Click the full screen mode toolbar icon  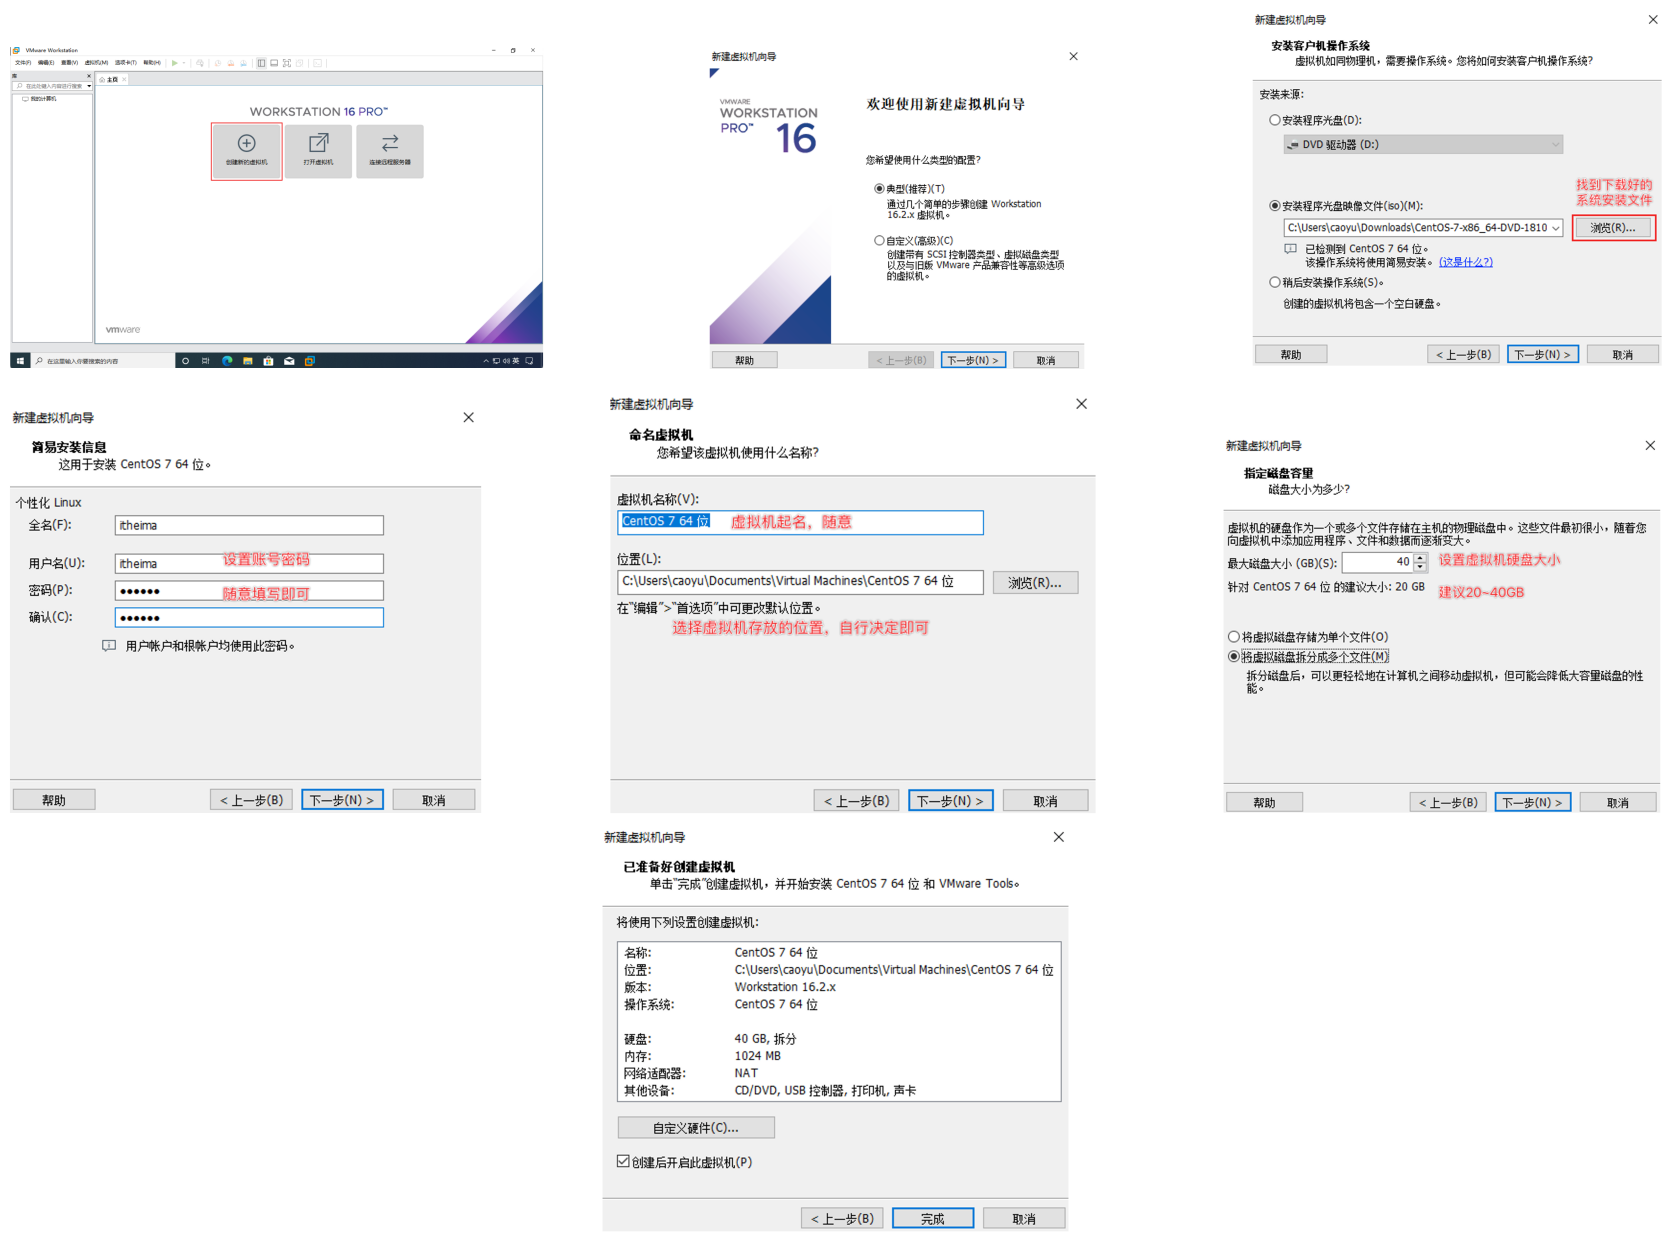click(287, 63)
